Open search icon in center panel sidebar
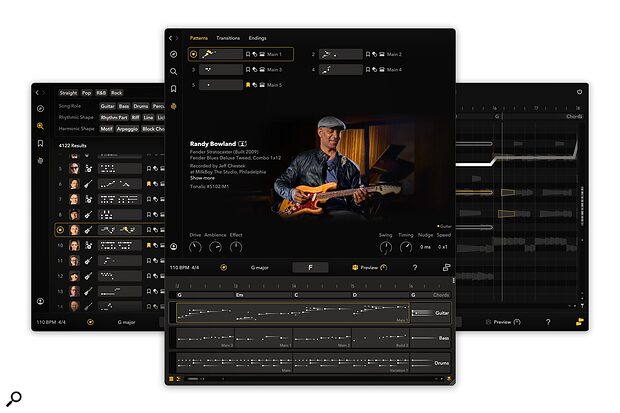620x413 pixels. point(174,71)
